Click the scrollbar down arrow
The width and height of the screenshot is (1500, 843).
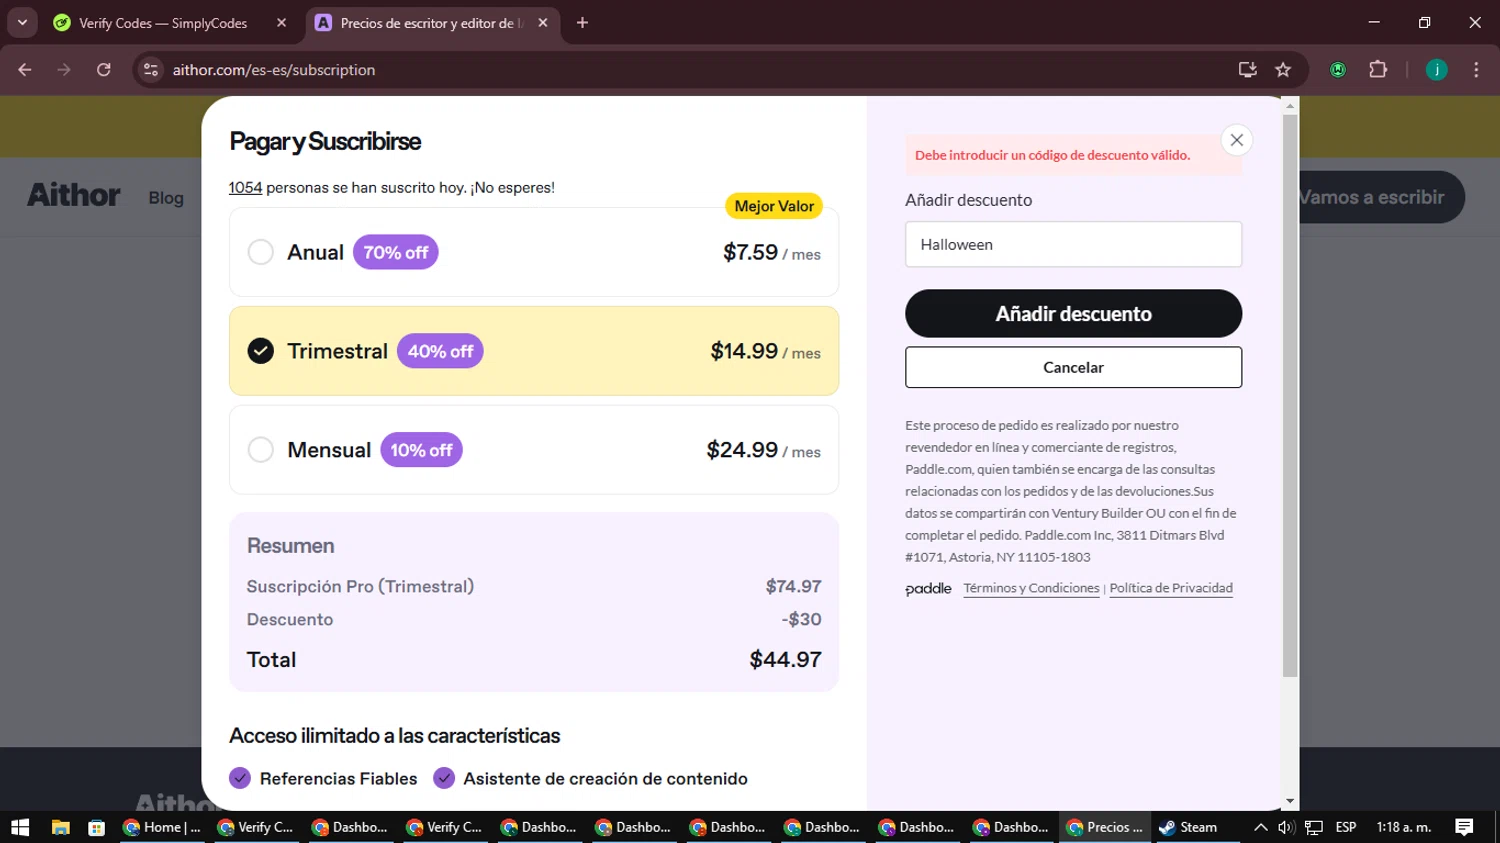(x=1290, y=801)
